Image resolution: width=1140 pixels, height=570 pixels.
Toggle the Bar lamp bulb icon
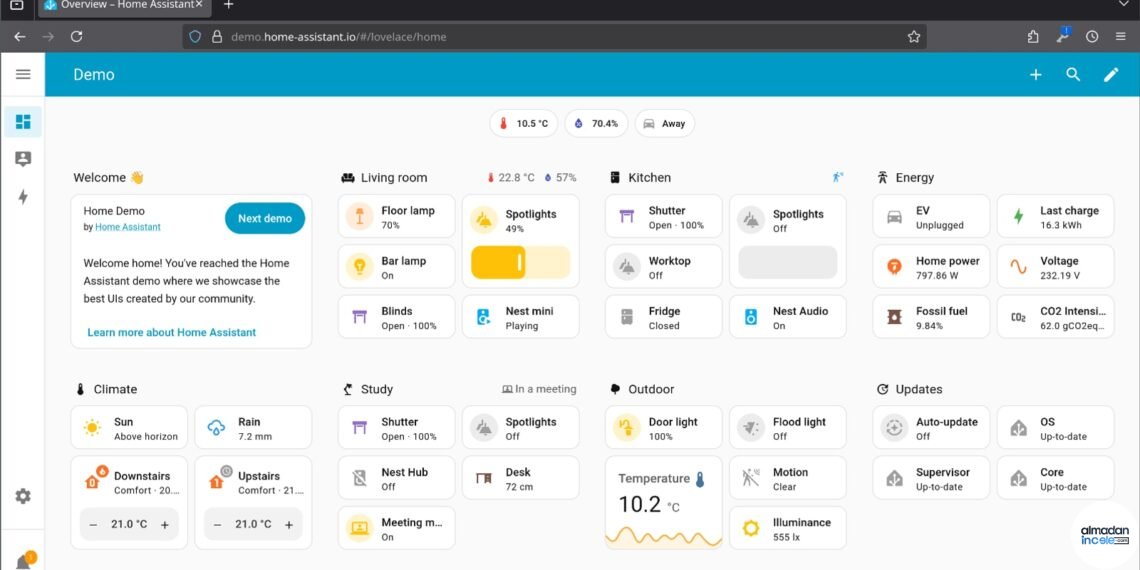tap(359, 267)
